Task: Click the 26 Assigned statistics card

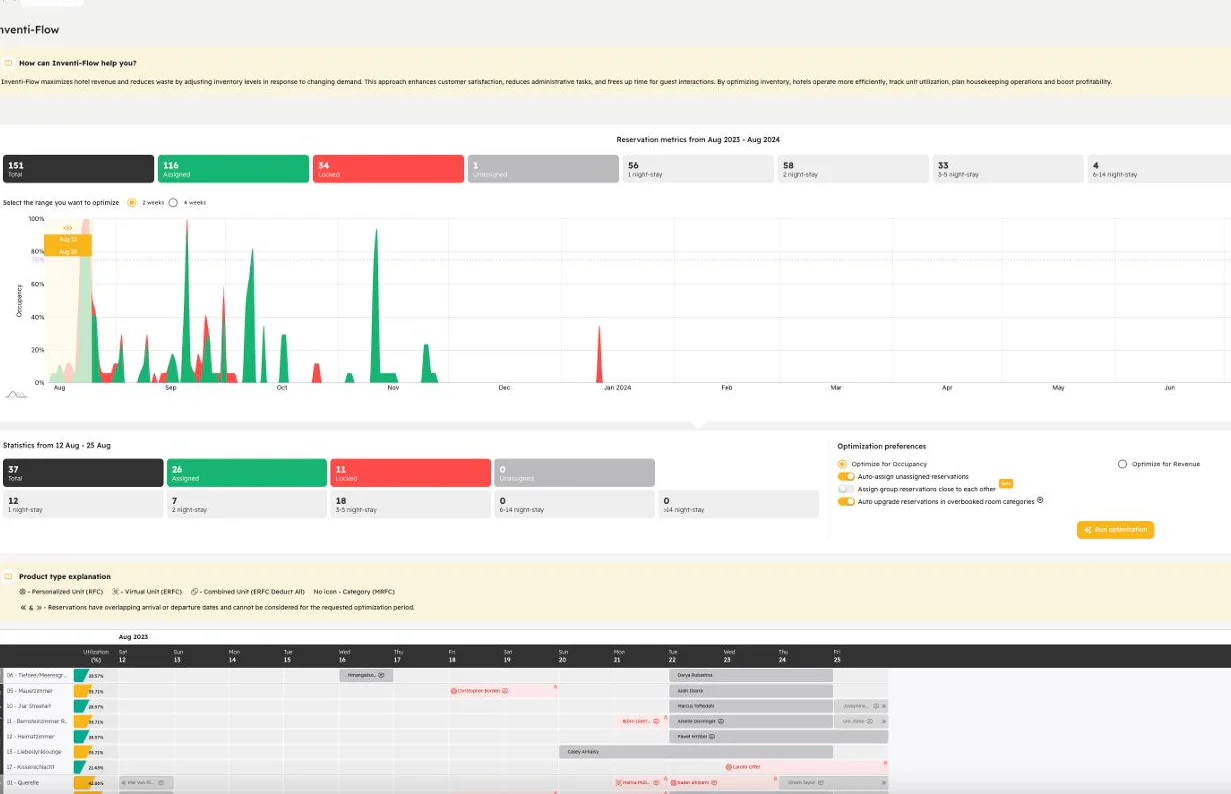Action: (247, 473)
